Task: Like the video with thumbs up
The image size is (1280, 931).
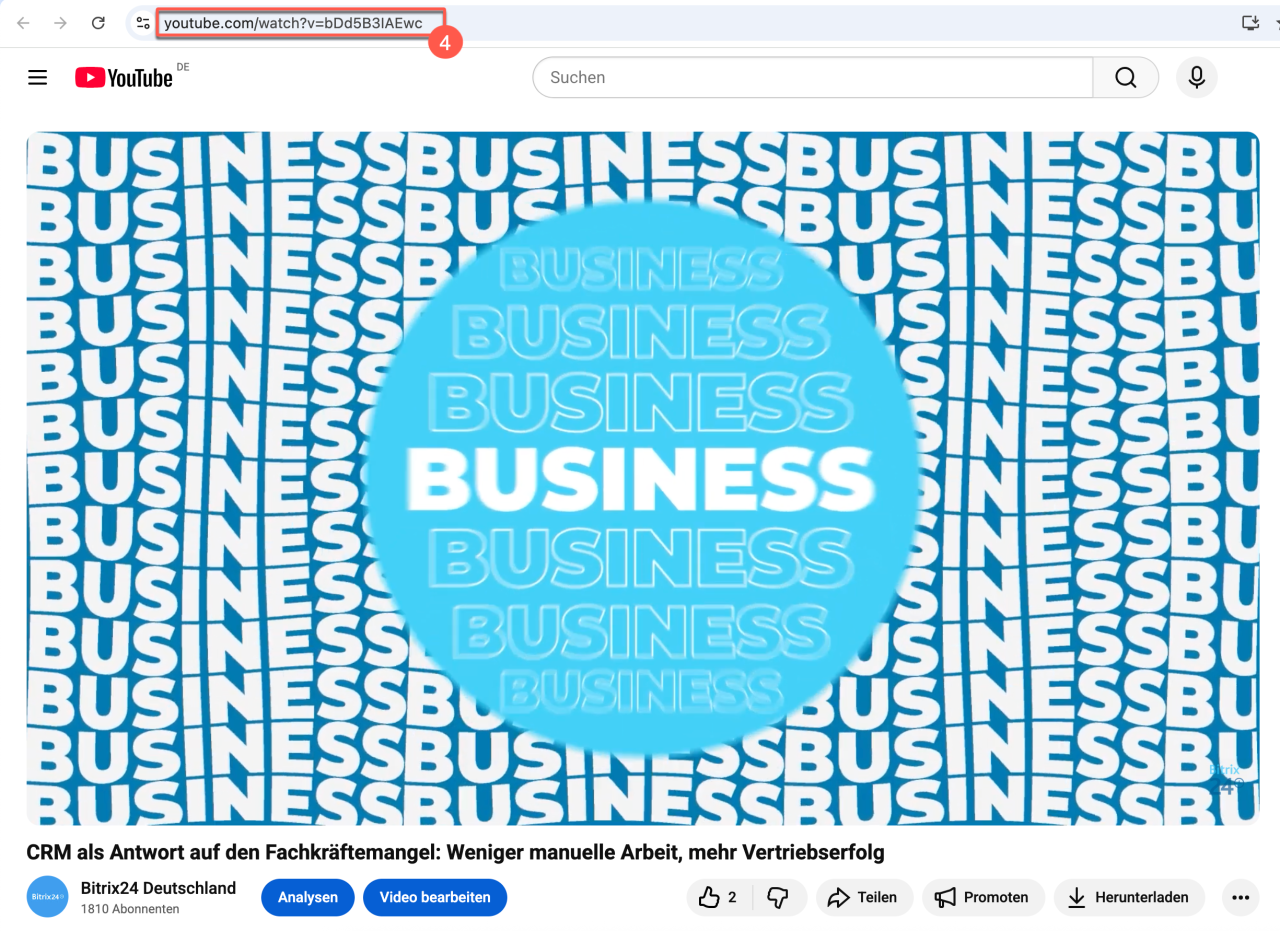Action: coord(719,897)
